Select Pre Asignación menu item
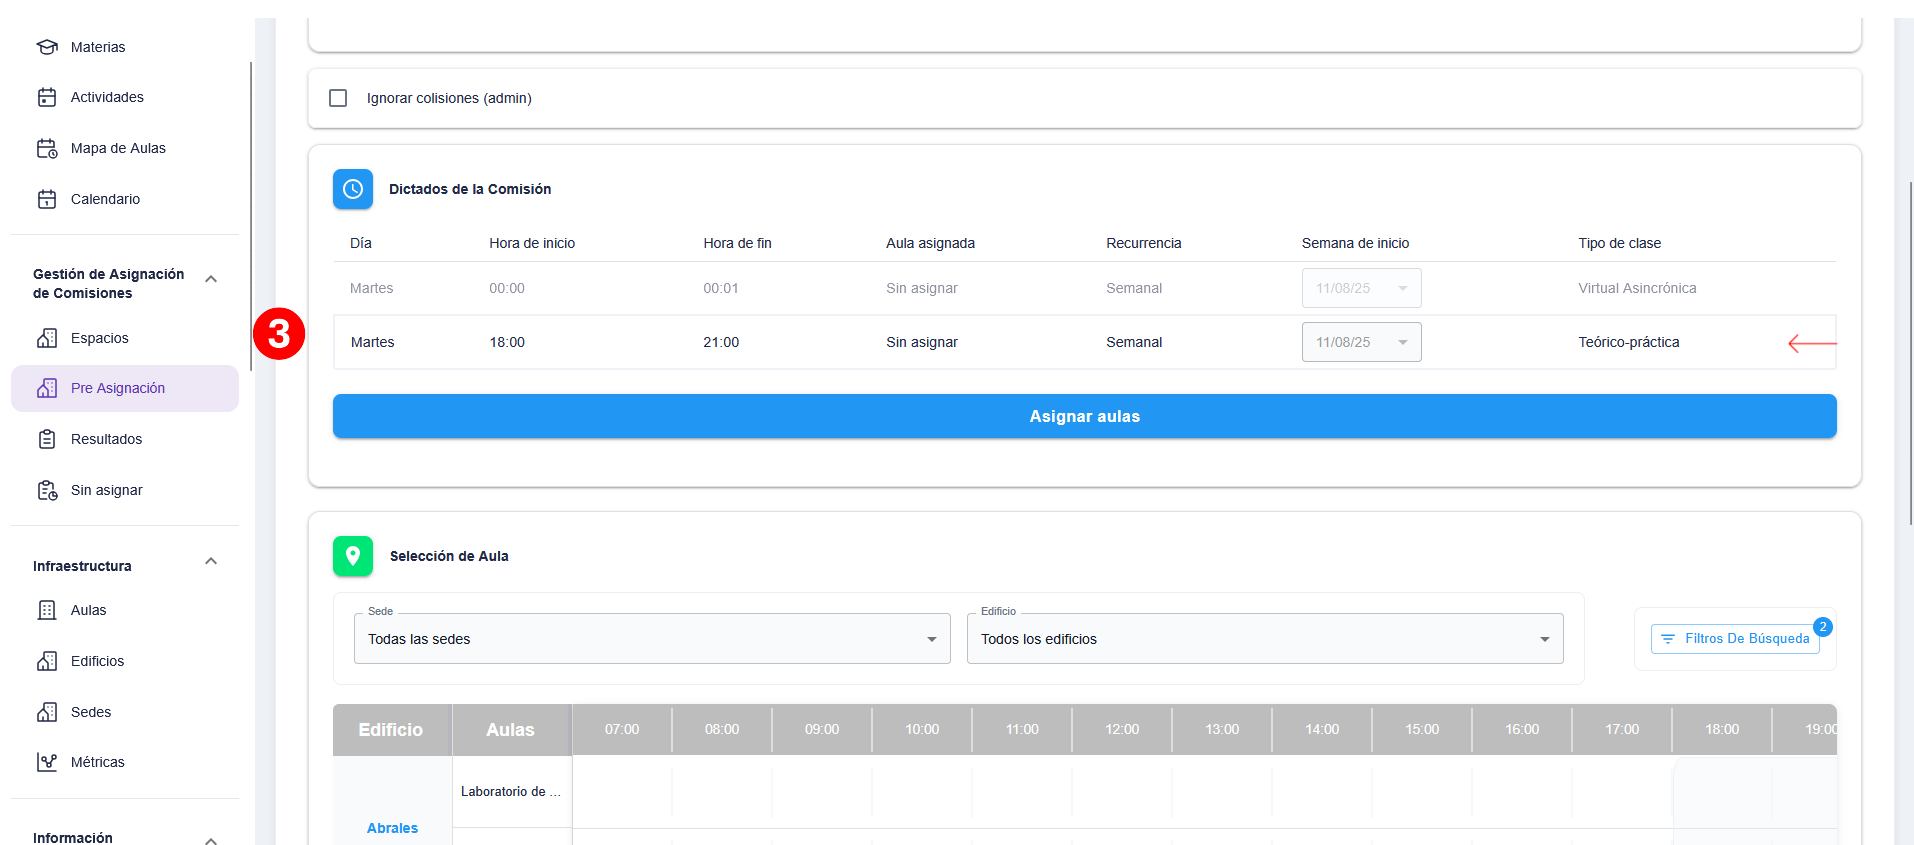The image size is (1914, 845). coord(125,388)
